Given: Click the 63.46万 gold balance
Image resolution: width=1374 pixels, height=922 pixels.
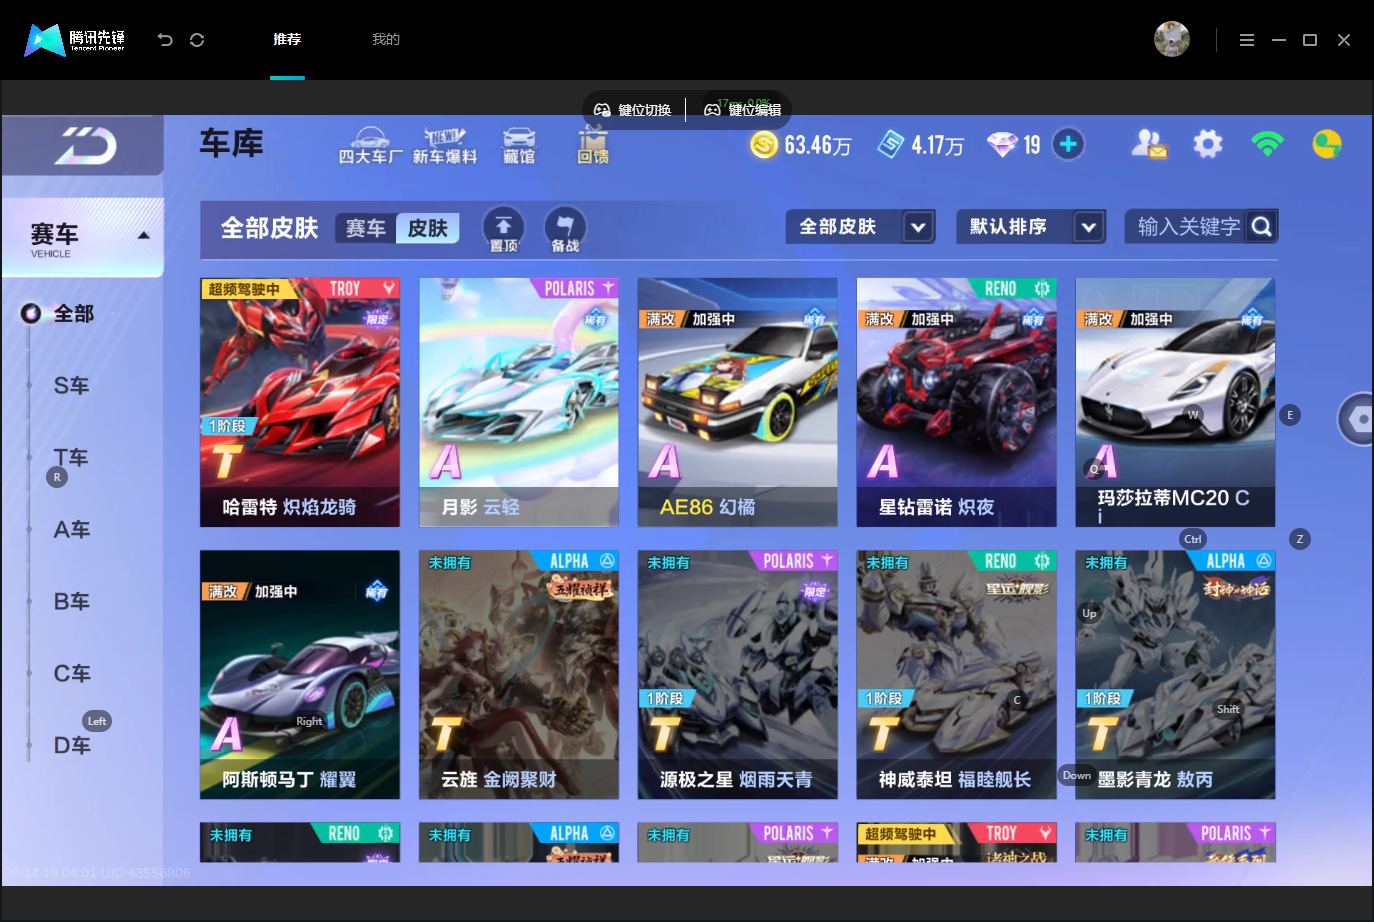Looking at the screenshot, I should click(x=818, y=146).
